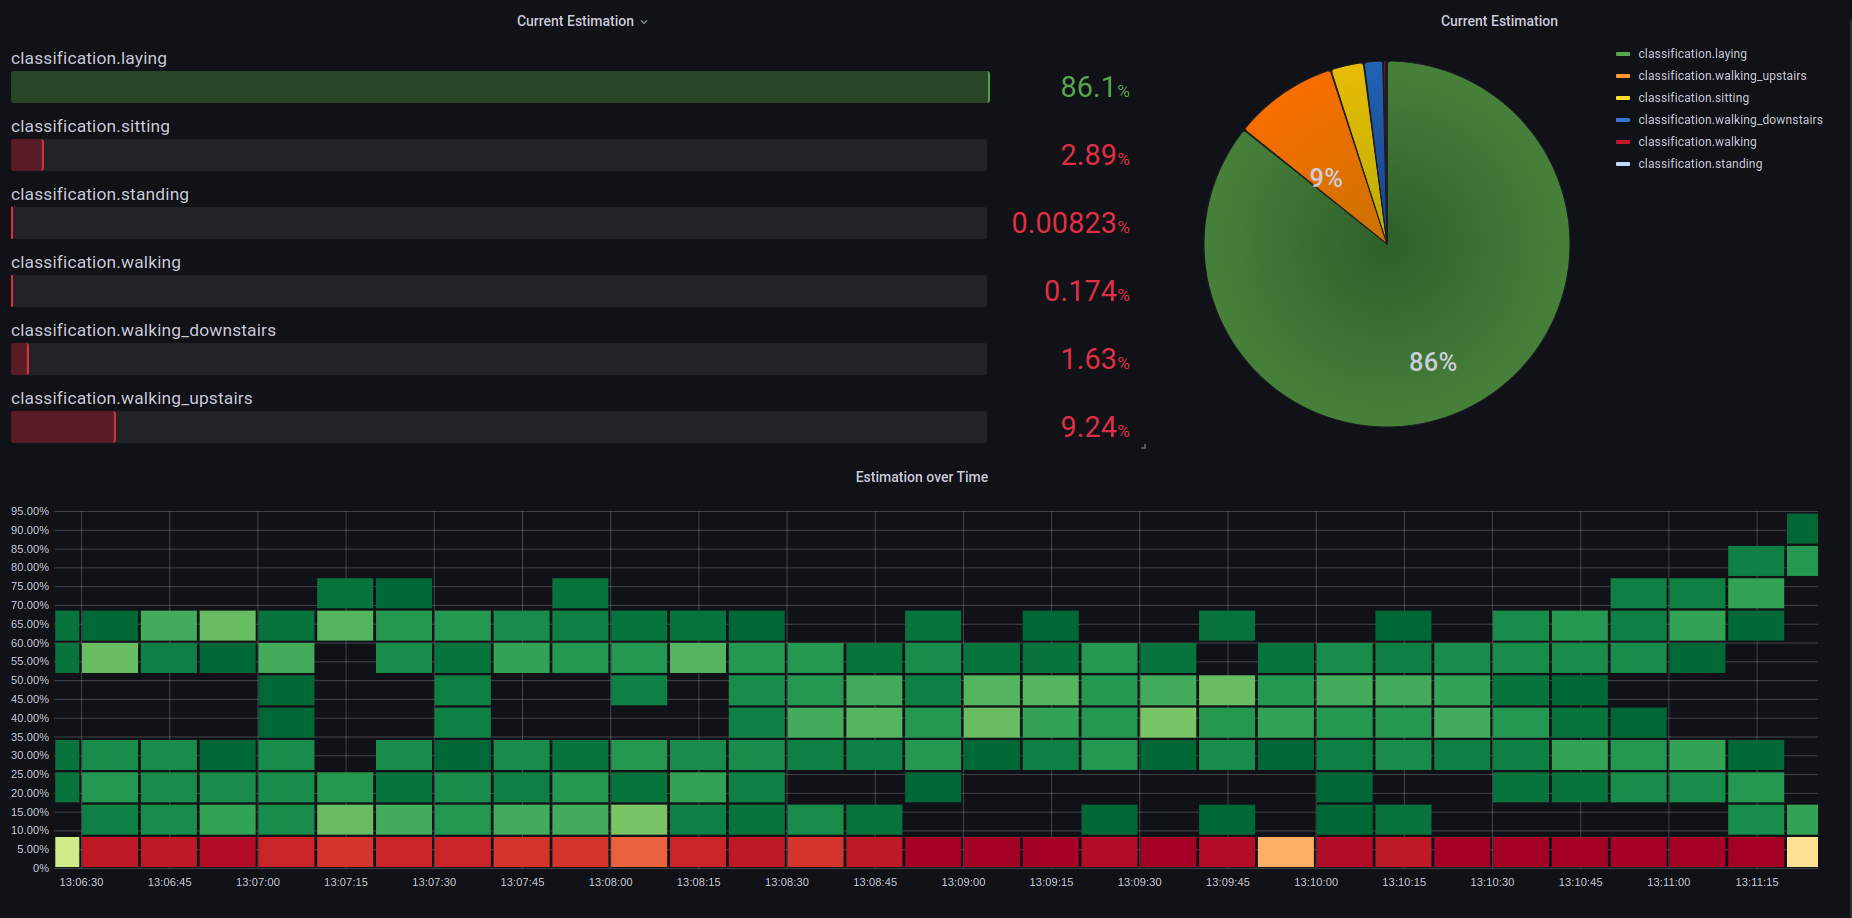Click the topmost green heatmap cell near 90%
This screenshot has height=918, width=1852.
click(x=1802, y=529)
